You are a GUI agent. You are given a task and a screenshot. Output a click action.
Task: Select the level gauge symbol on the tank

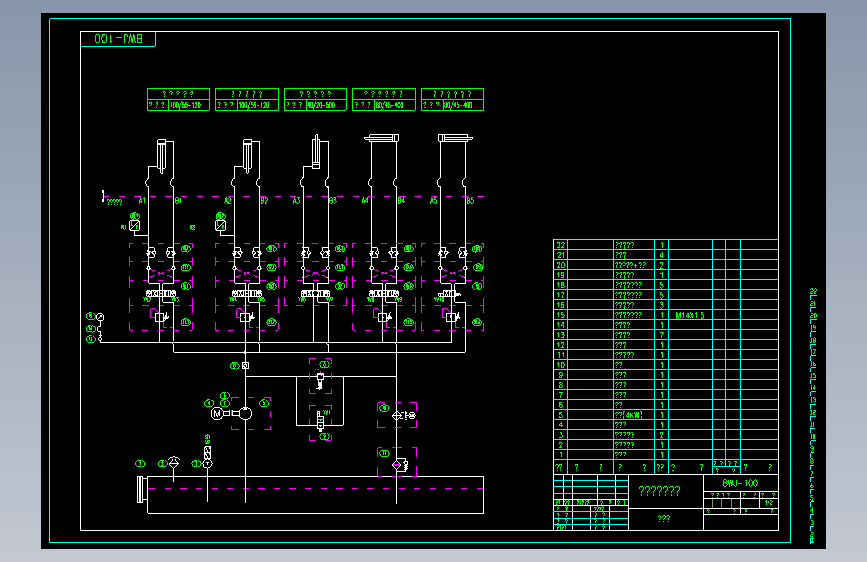pos(207,457)
